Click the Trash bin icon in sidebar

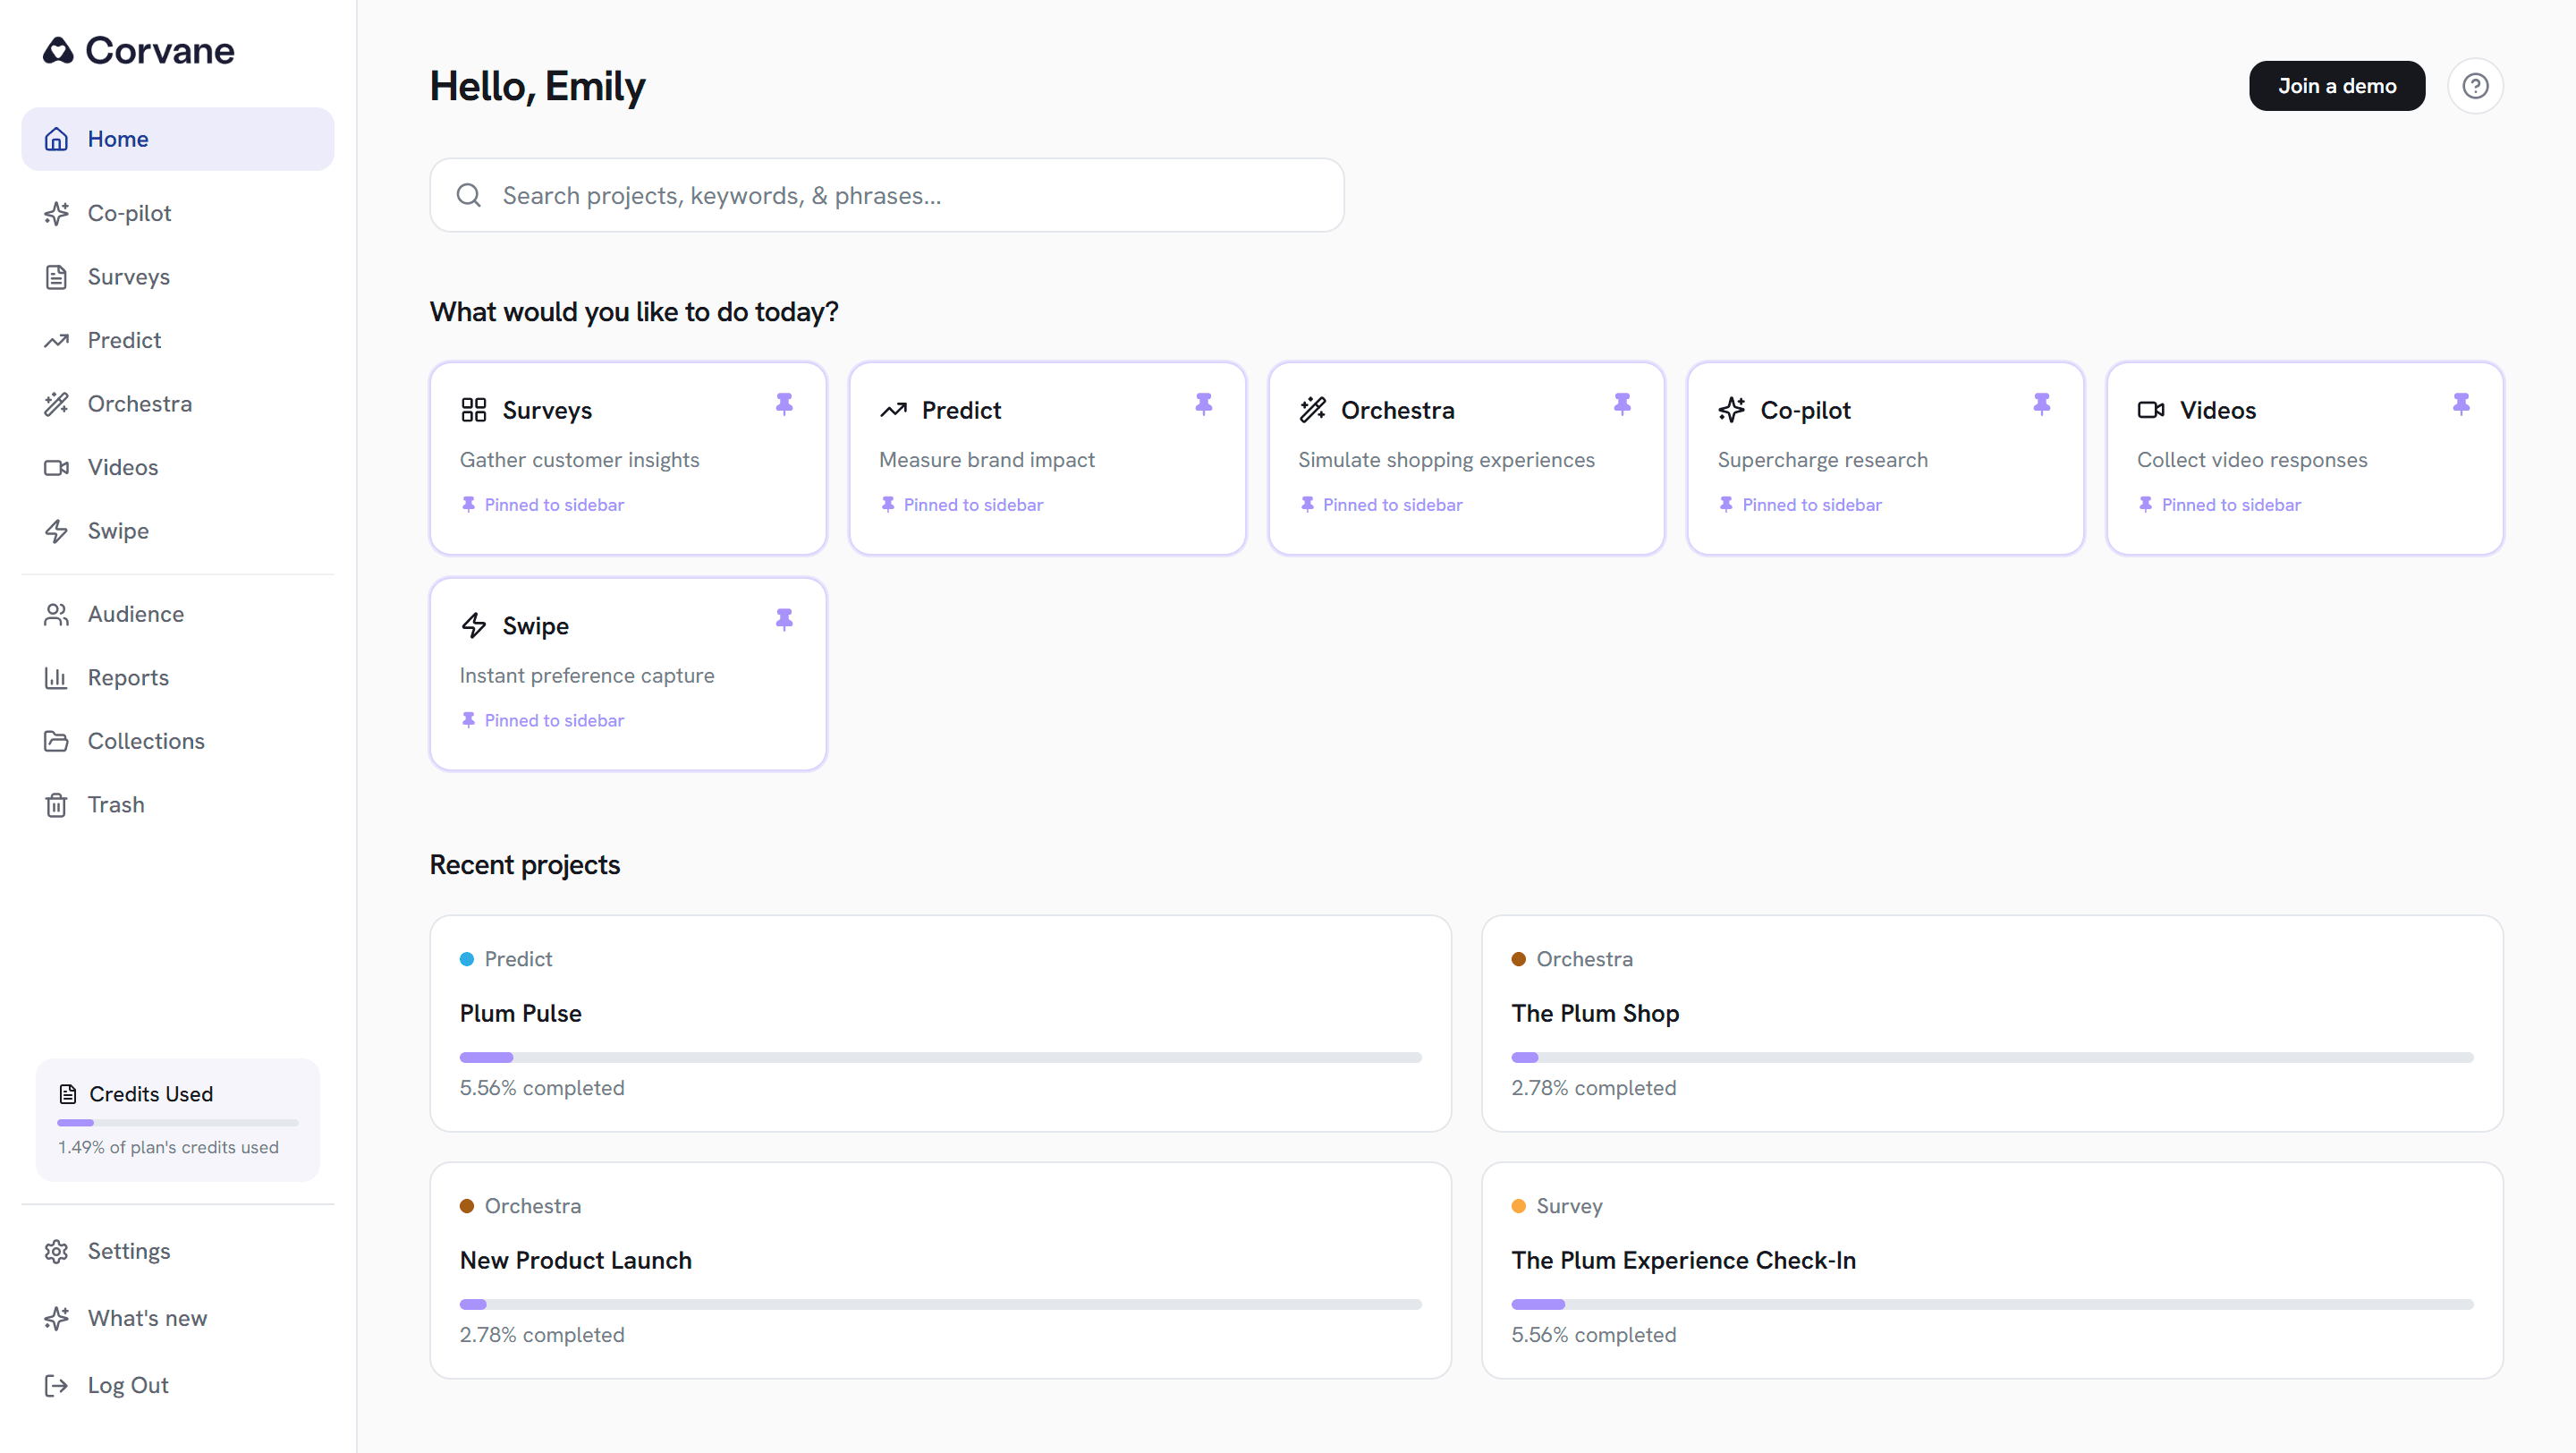click(x=56, y=805)
